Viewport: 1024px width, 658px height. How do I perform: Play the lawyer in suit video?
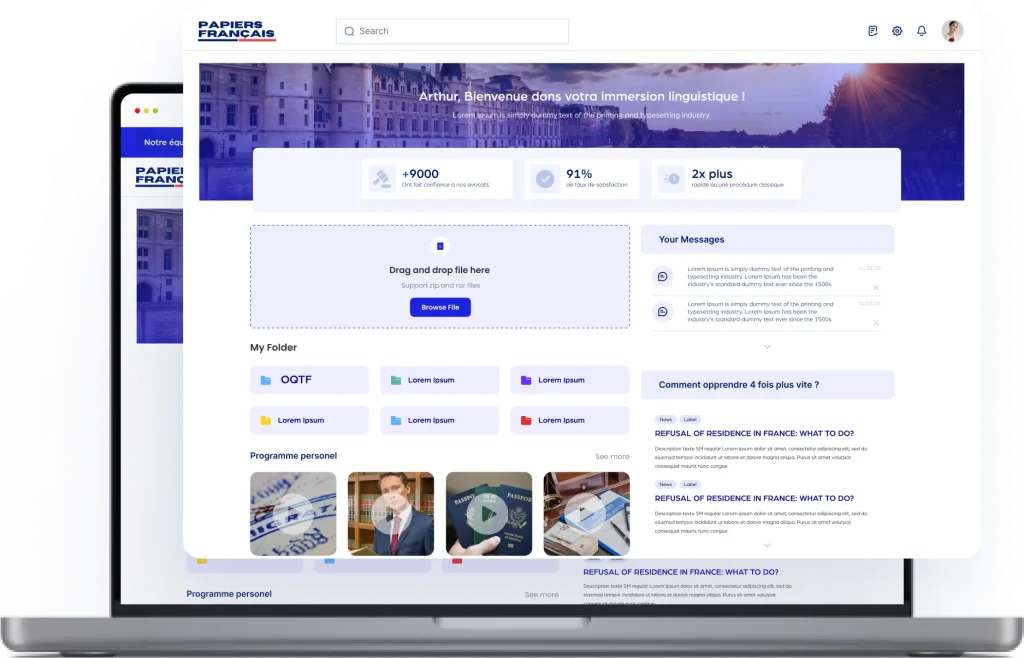point(391,514)
